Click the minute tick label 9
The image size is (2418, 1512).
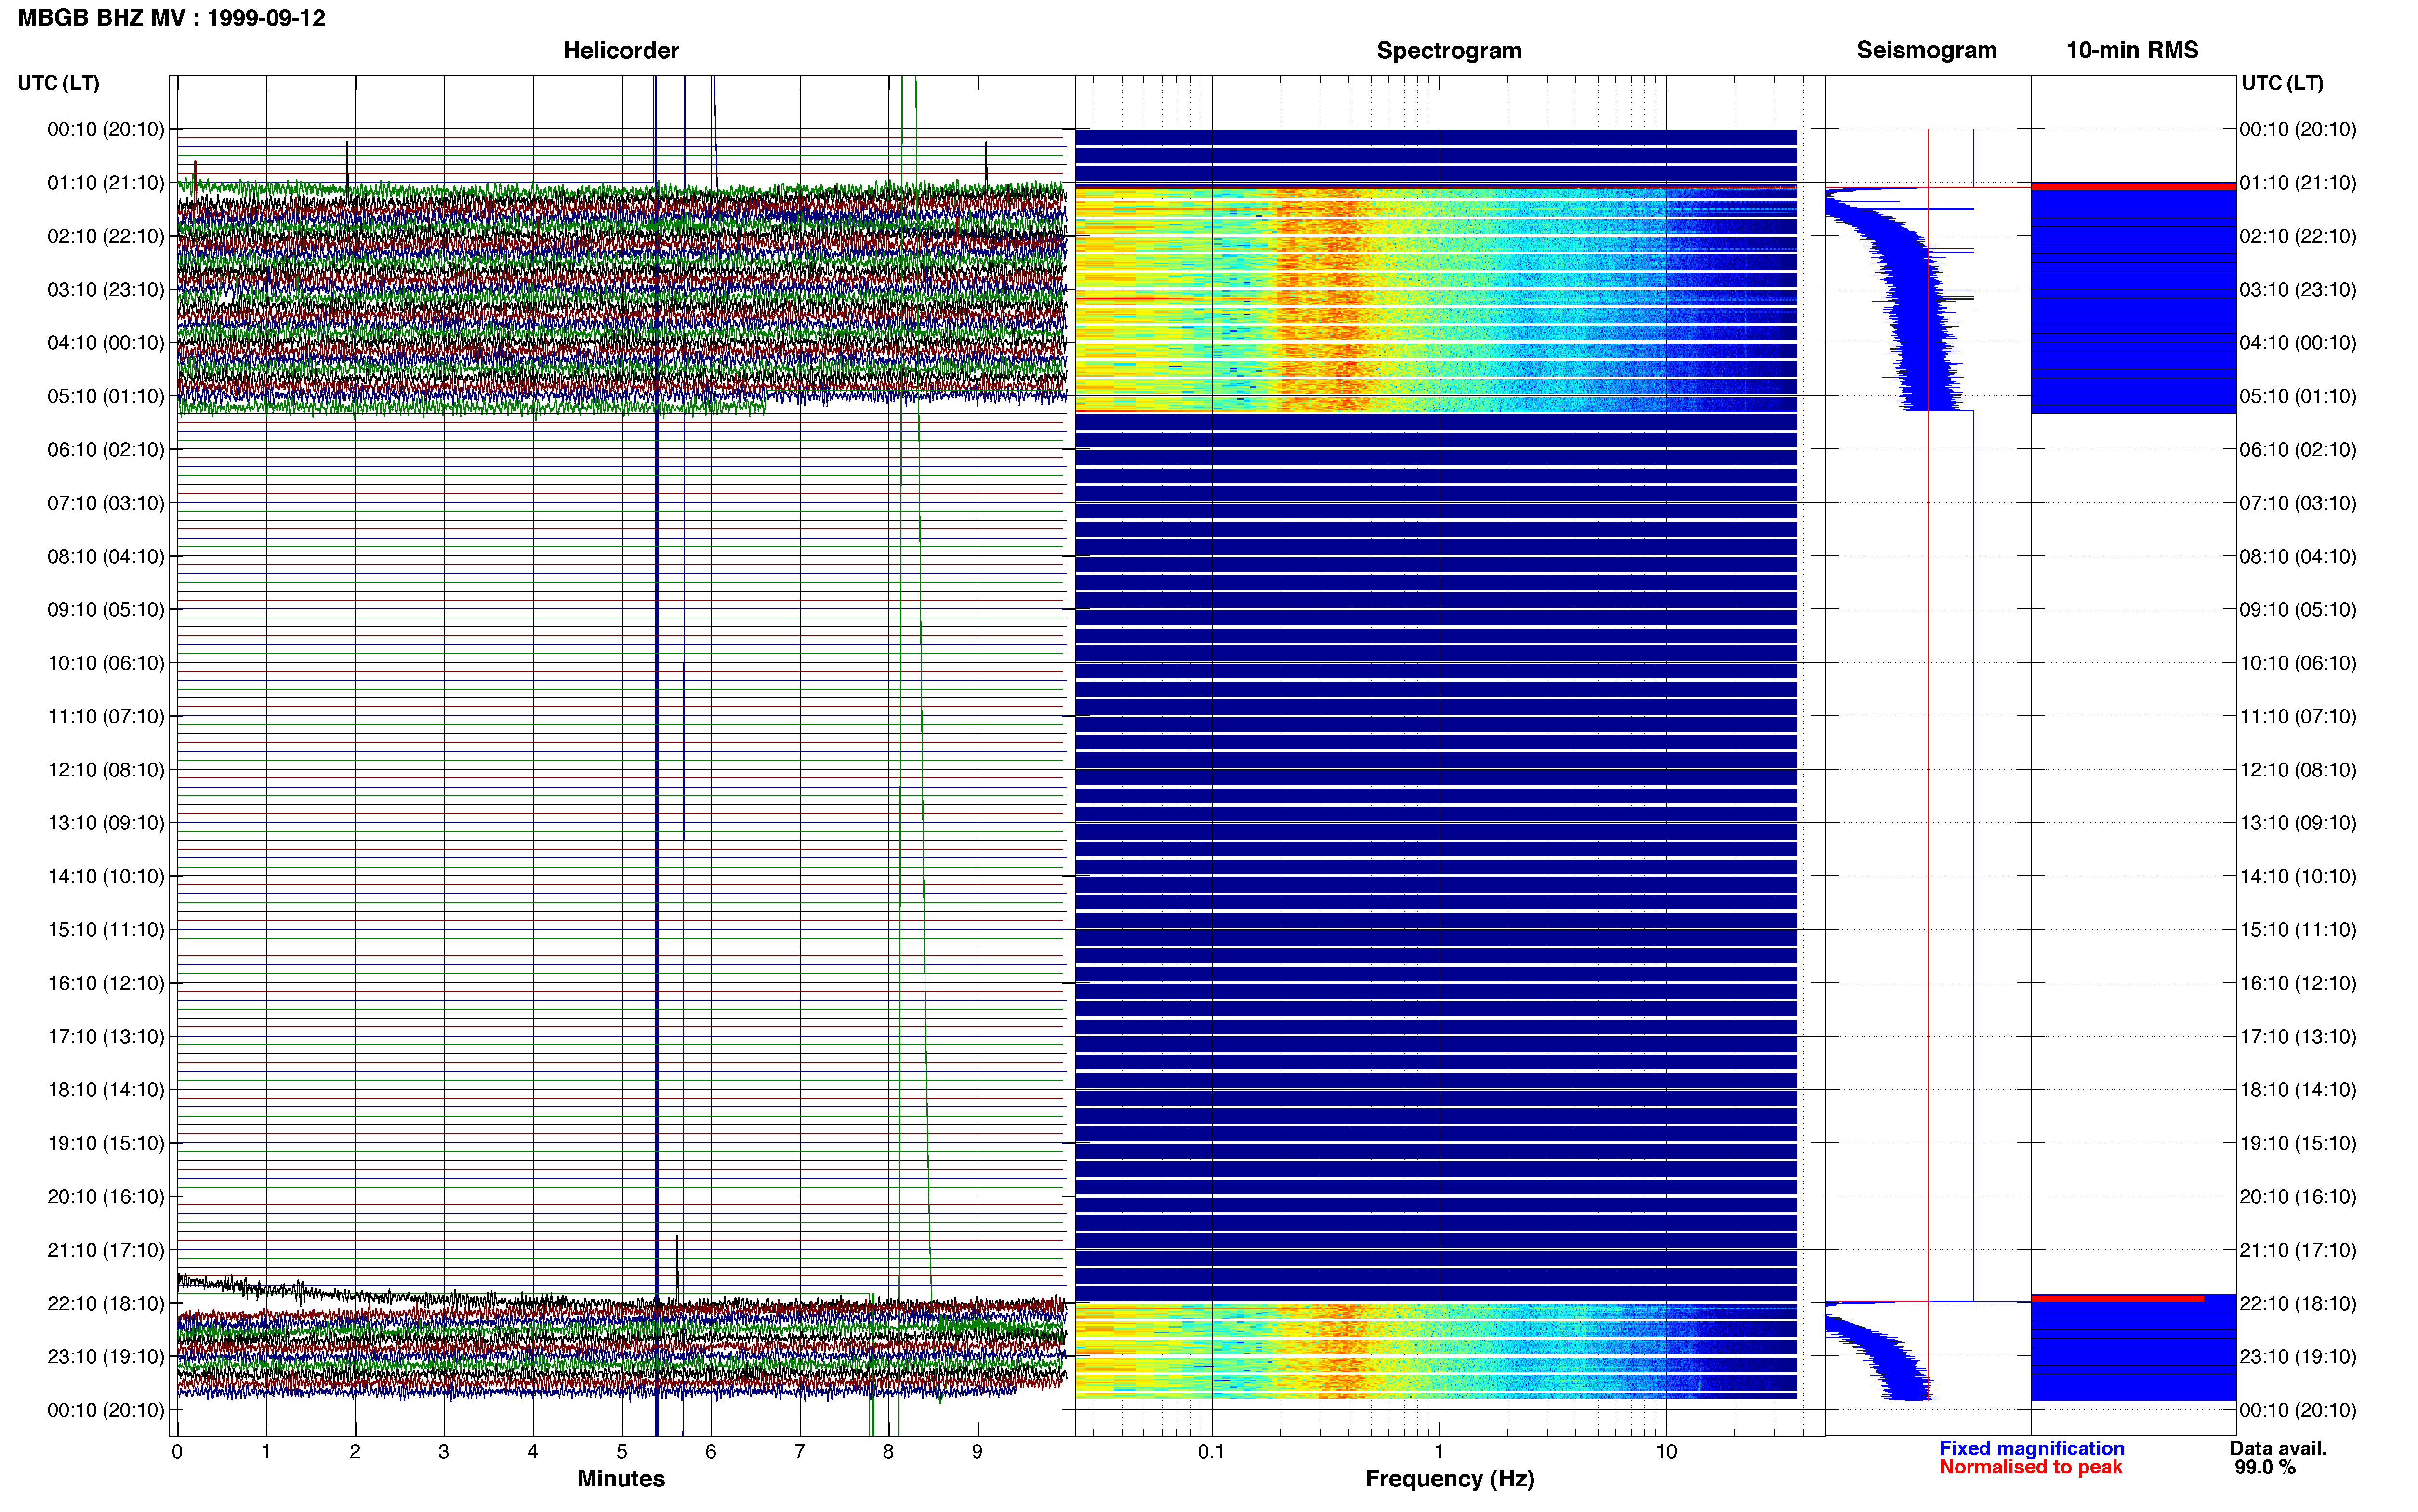pyautogui.click(x=978, y=1452)
